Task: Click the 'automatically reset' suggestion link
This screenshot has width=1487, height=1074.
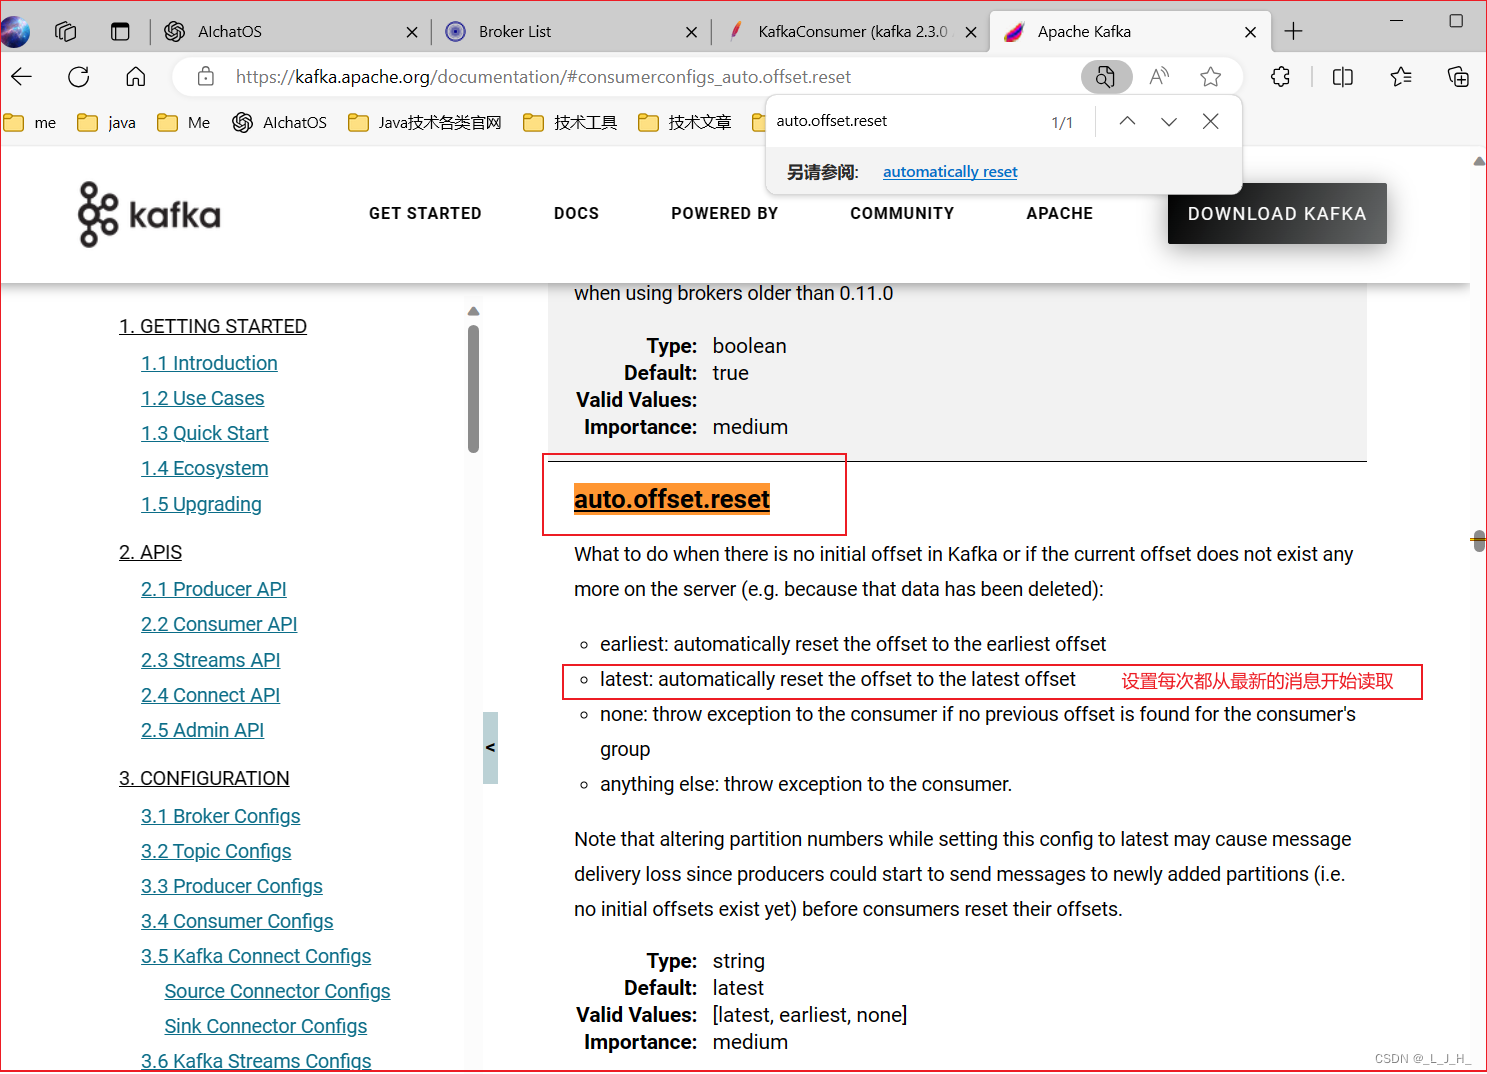Action: [x=950, y=172]
